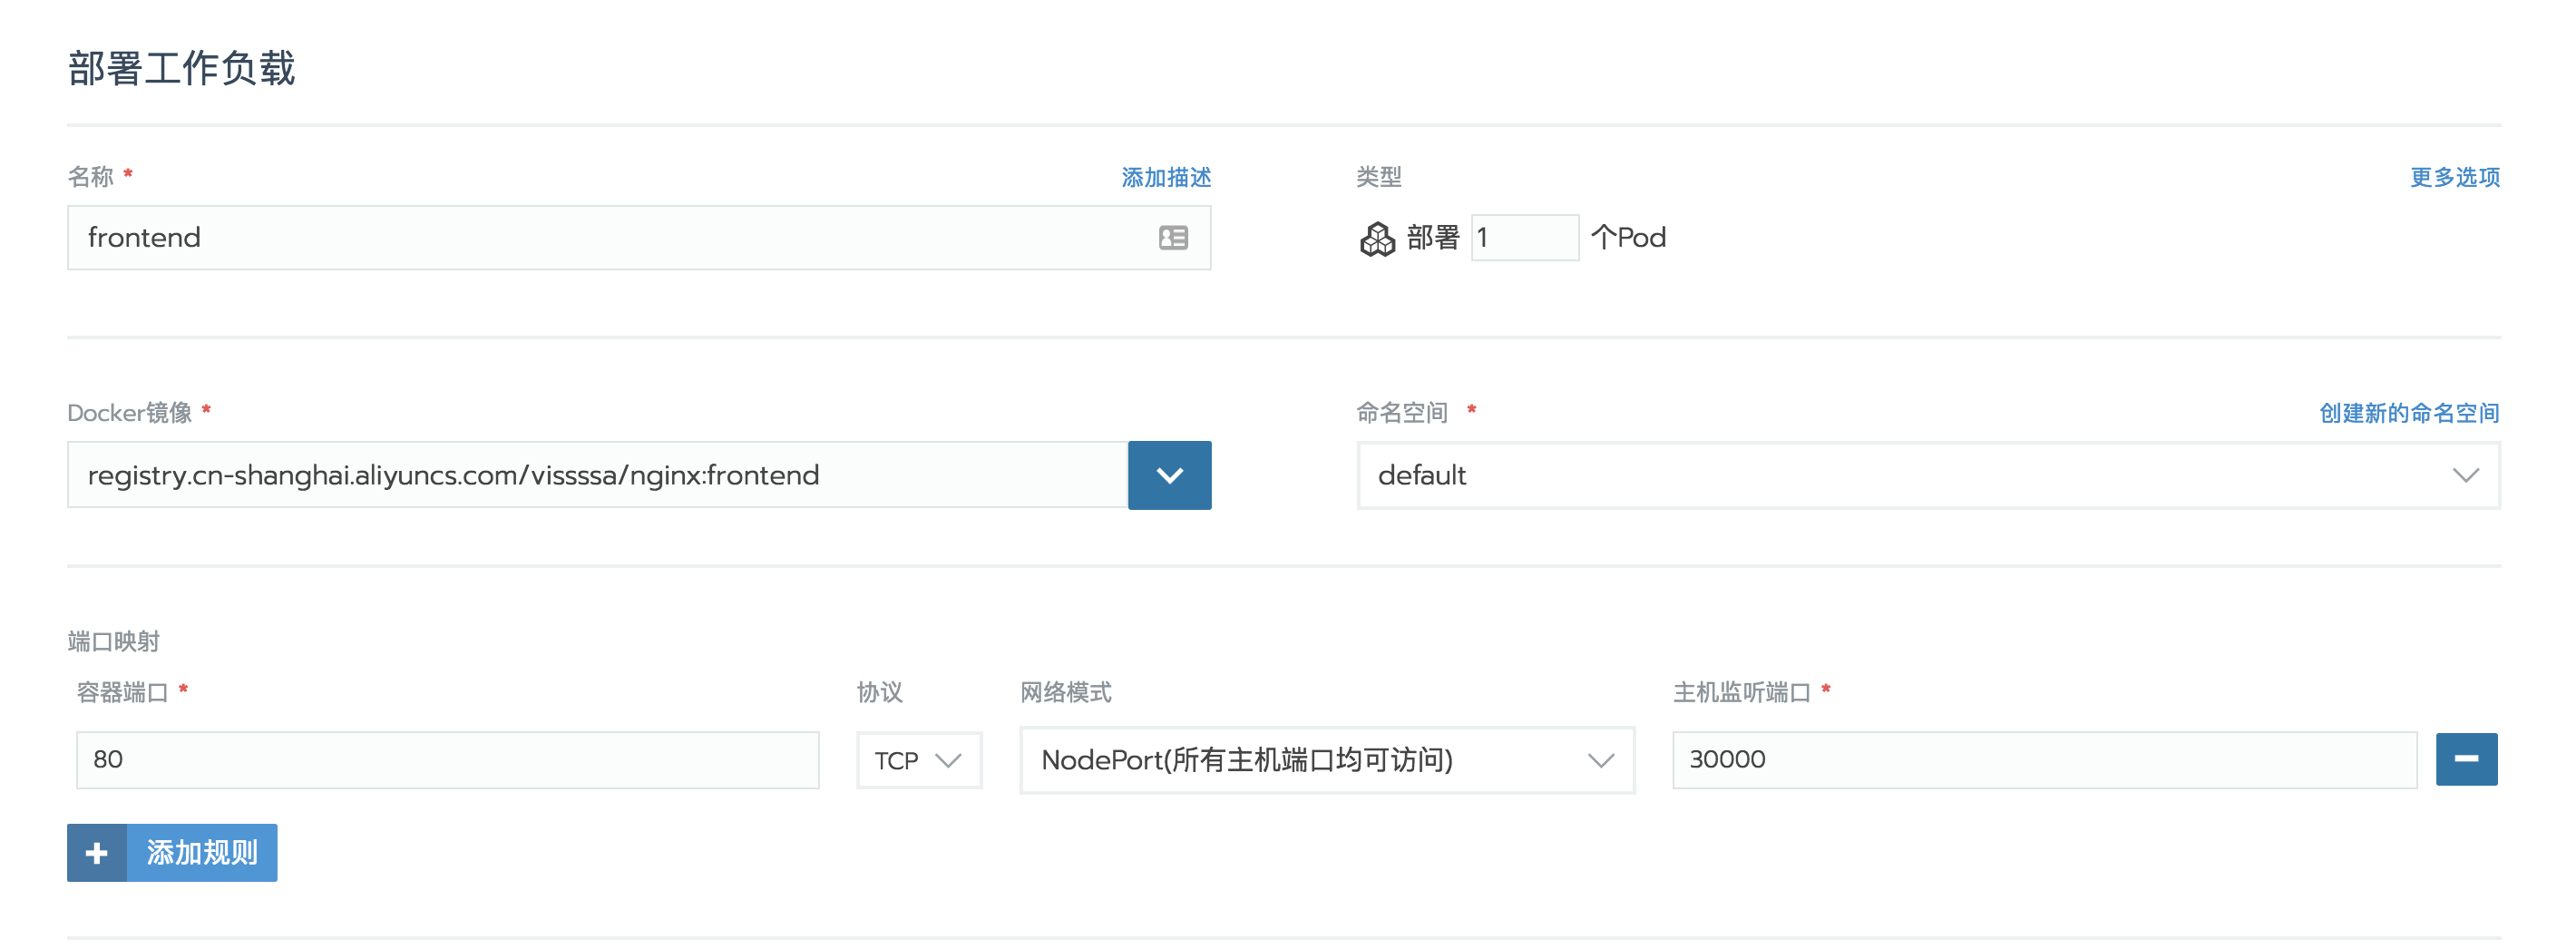Click 创建新的命名空间 link
The width and height of the screenshot is (2576, 949).
click(x=2408, y=413)
